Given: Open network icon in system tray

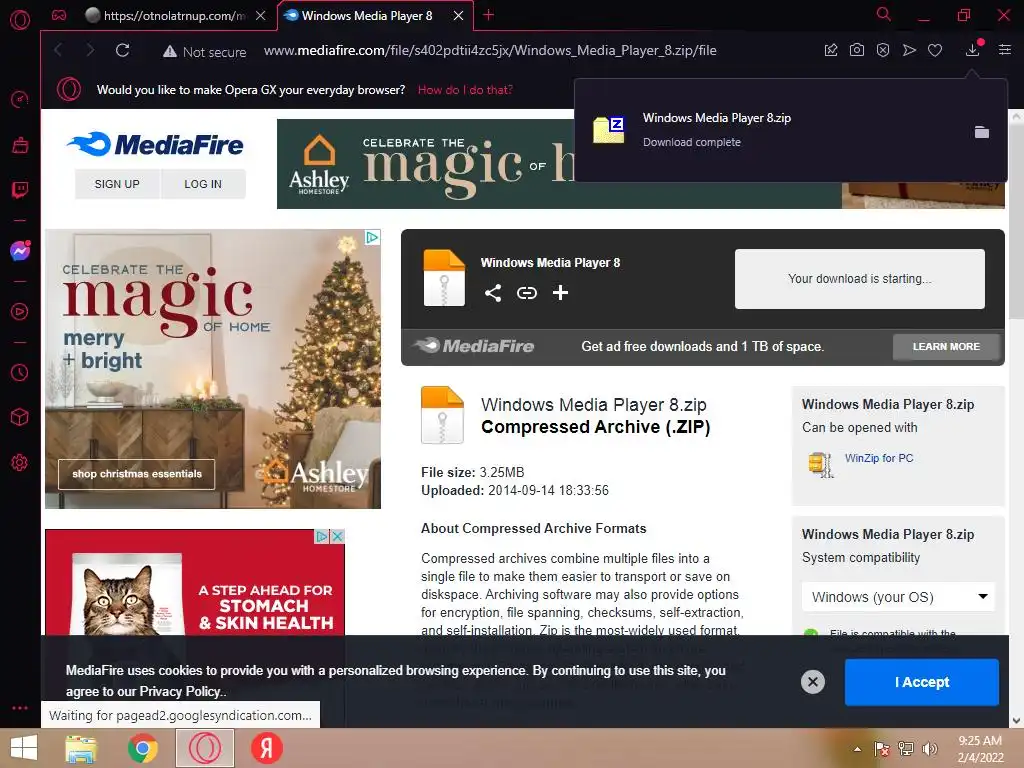Looking at the screenshot, I should 906,749.
